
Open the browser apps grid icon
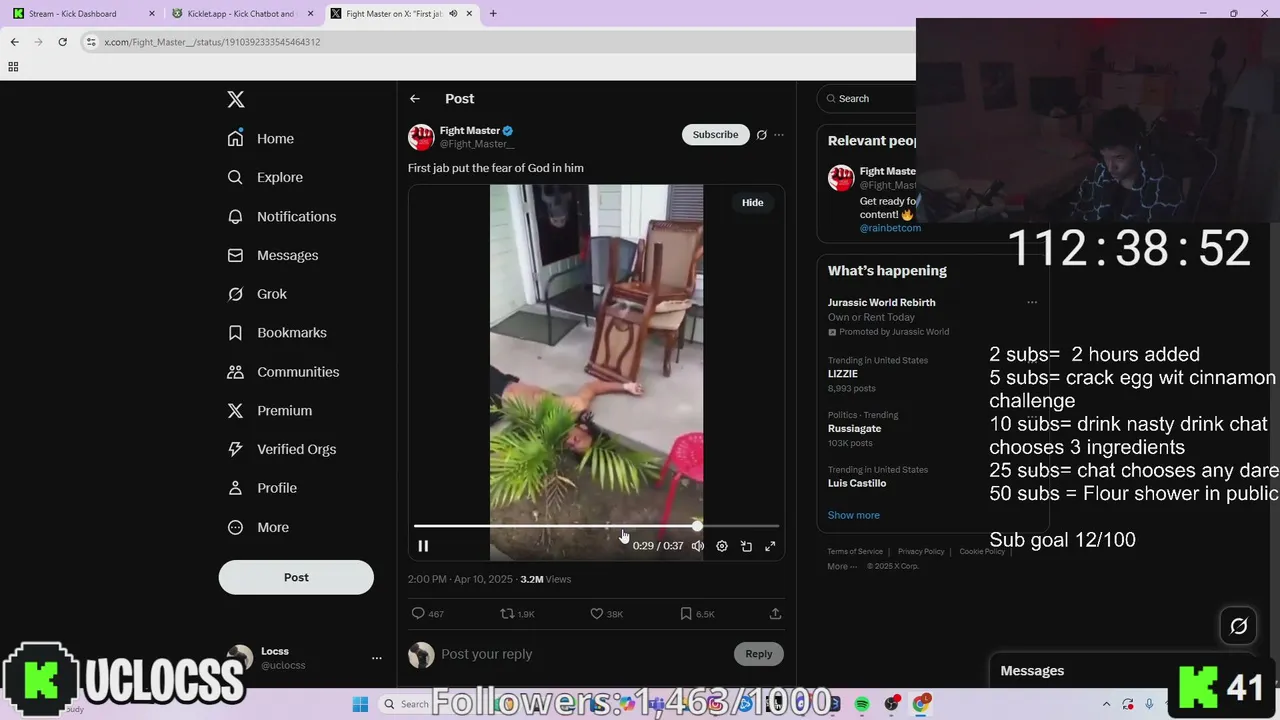(x=13, y=67)
